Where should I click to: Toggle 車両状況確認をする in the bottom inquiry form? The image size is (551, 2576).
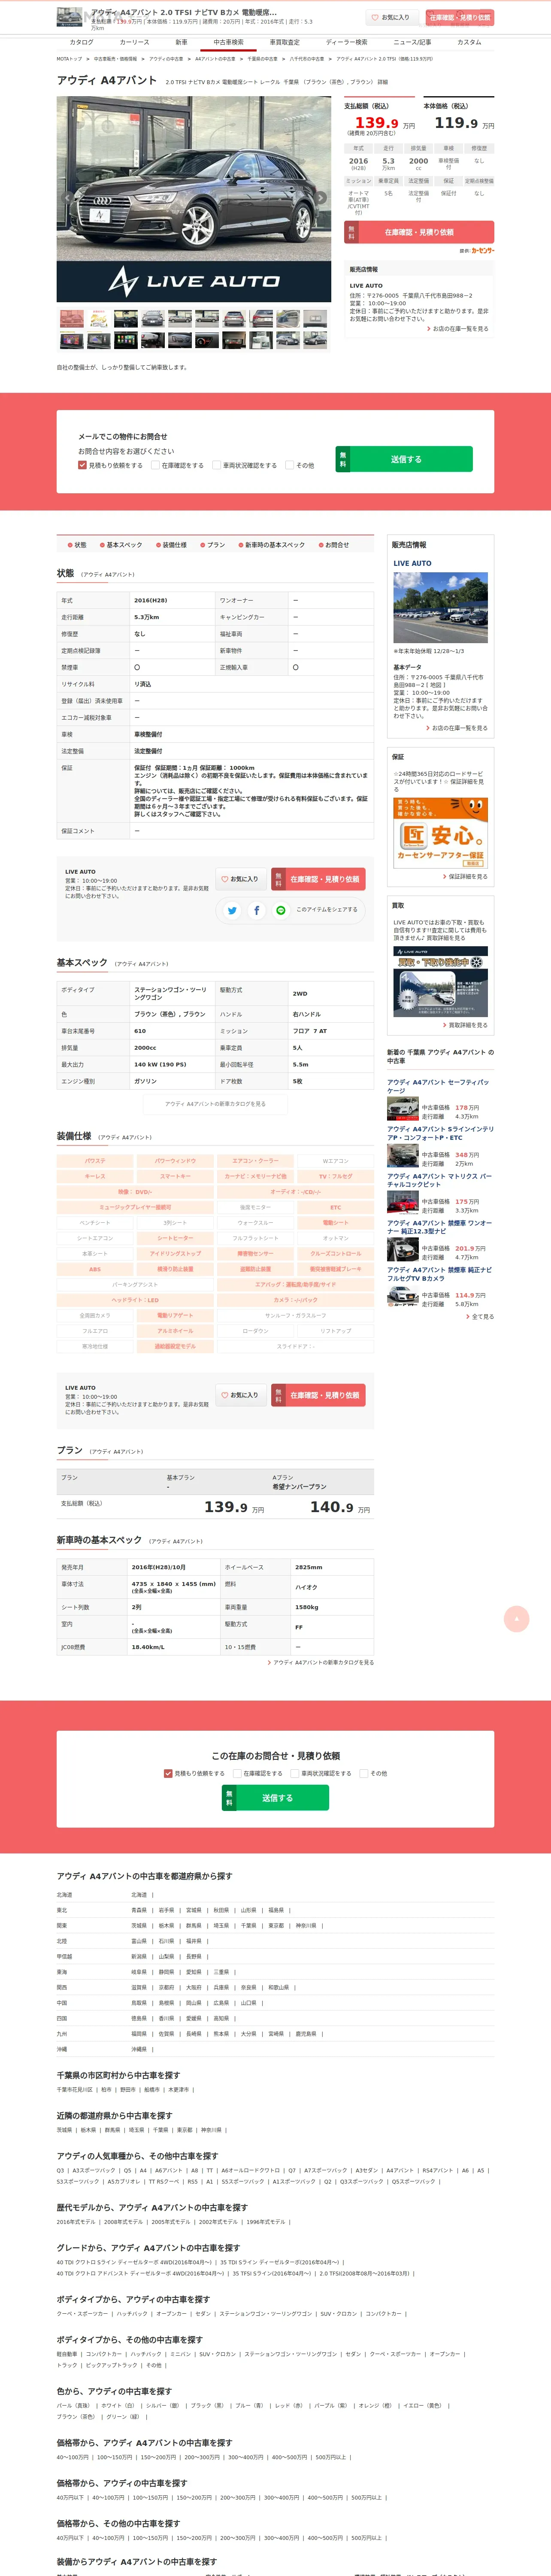[295, 1773]
